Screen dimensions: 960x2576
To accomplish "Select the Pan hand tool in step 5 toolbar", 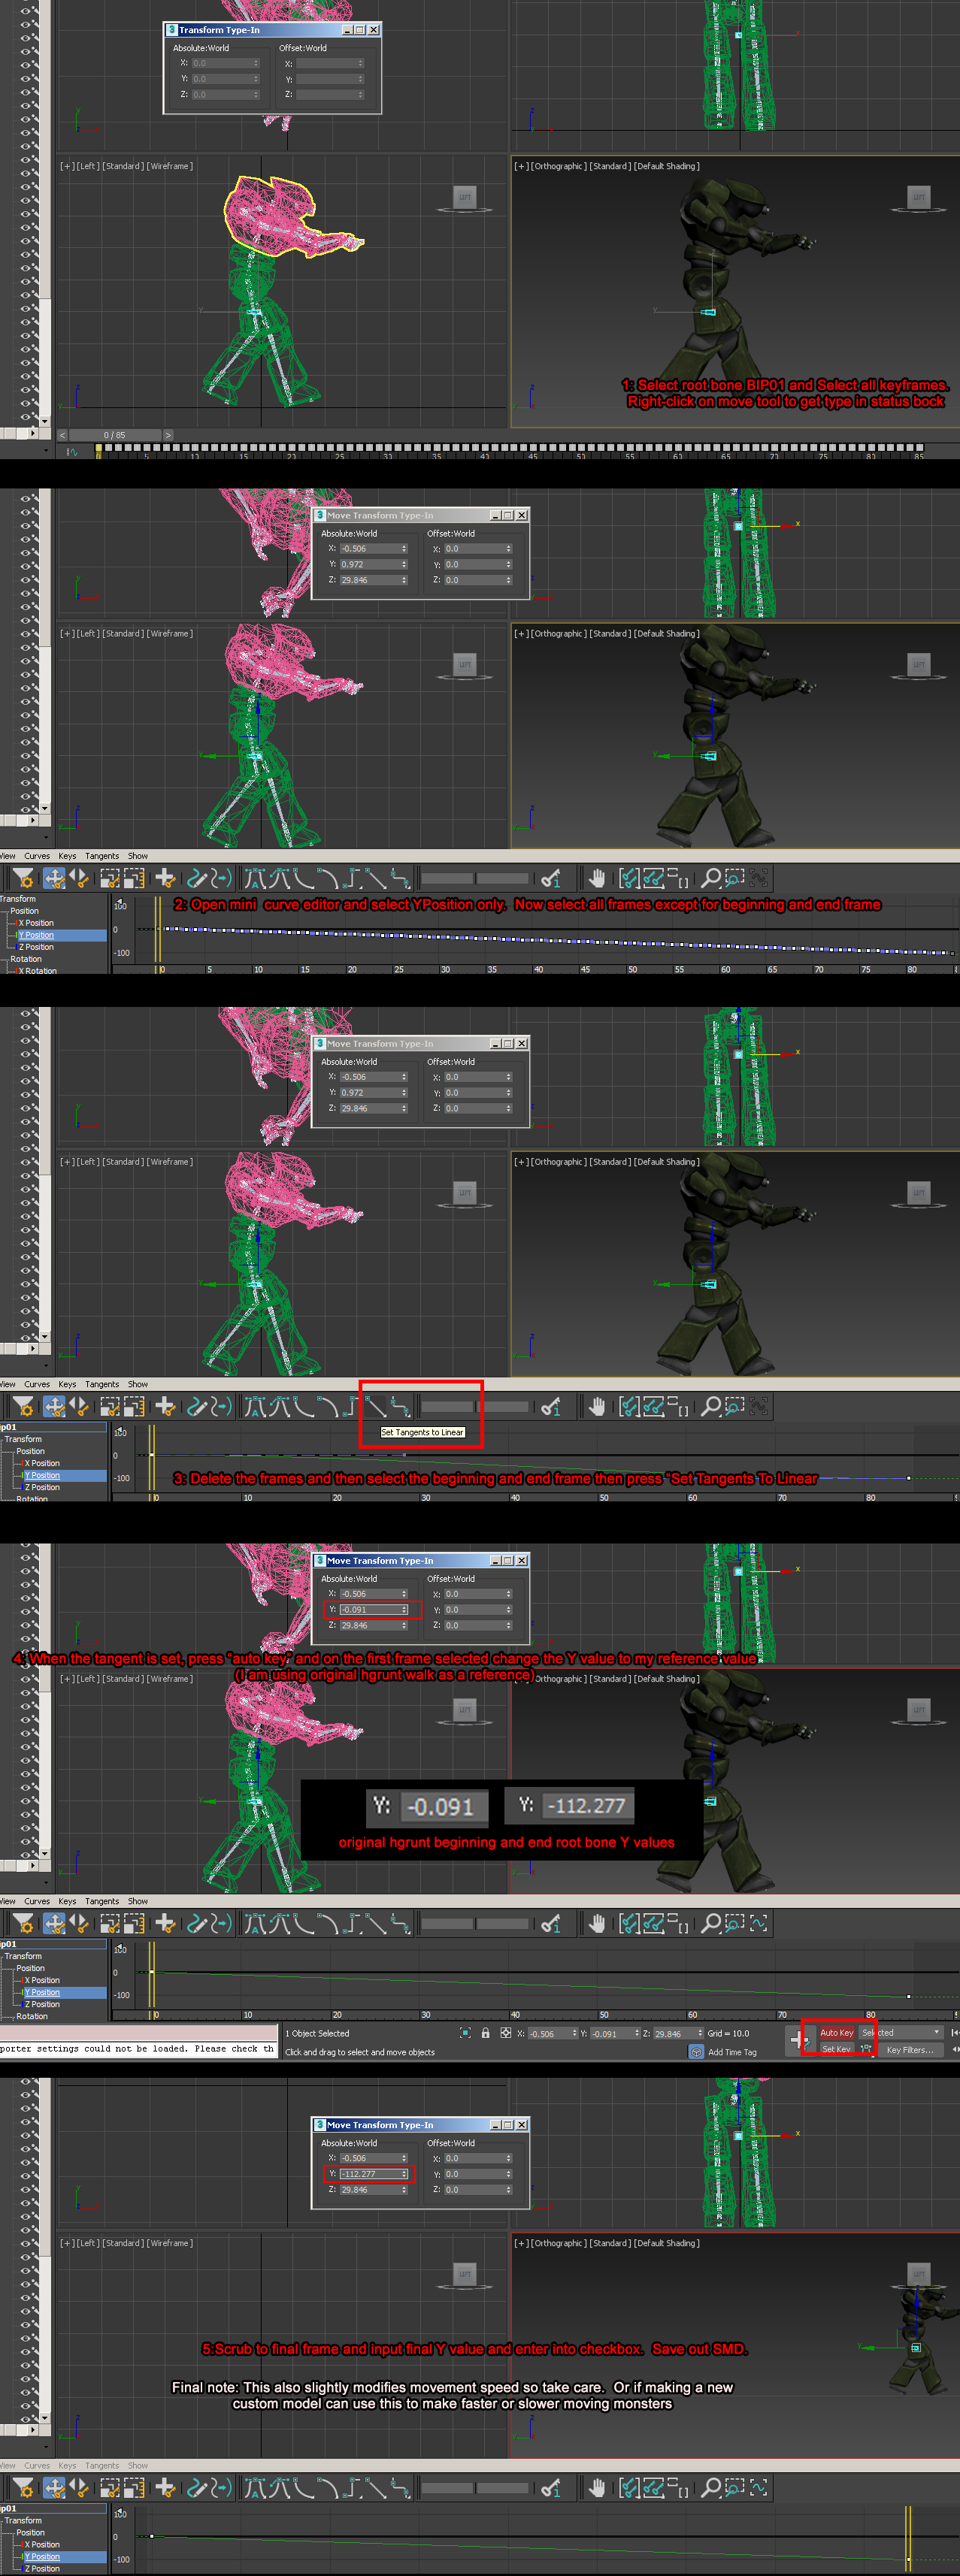I will (597, 2487).
